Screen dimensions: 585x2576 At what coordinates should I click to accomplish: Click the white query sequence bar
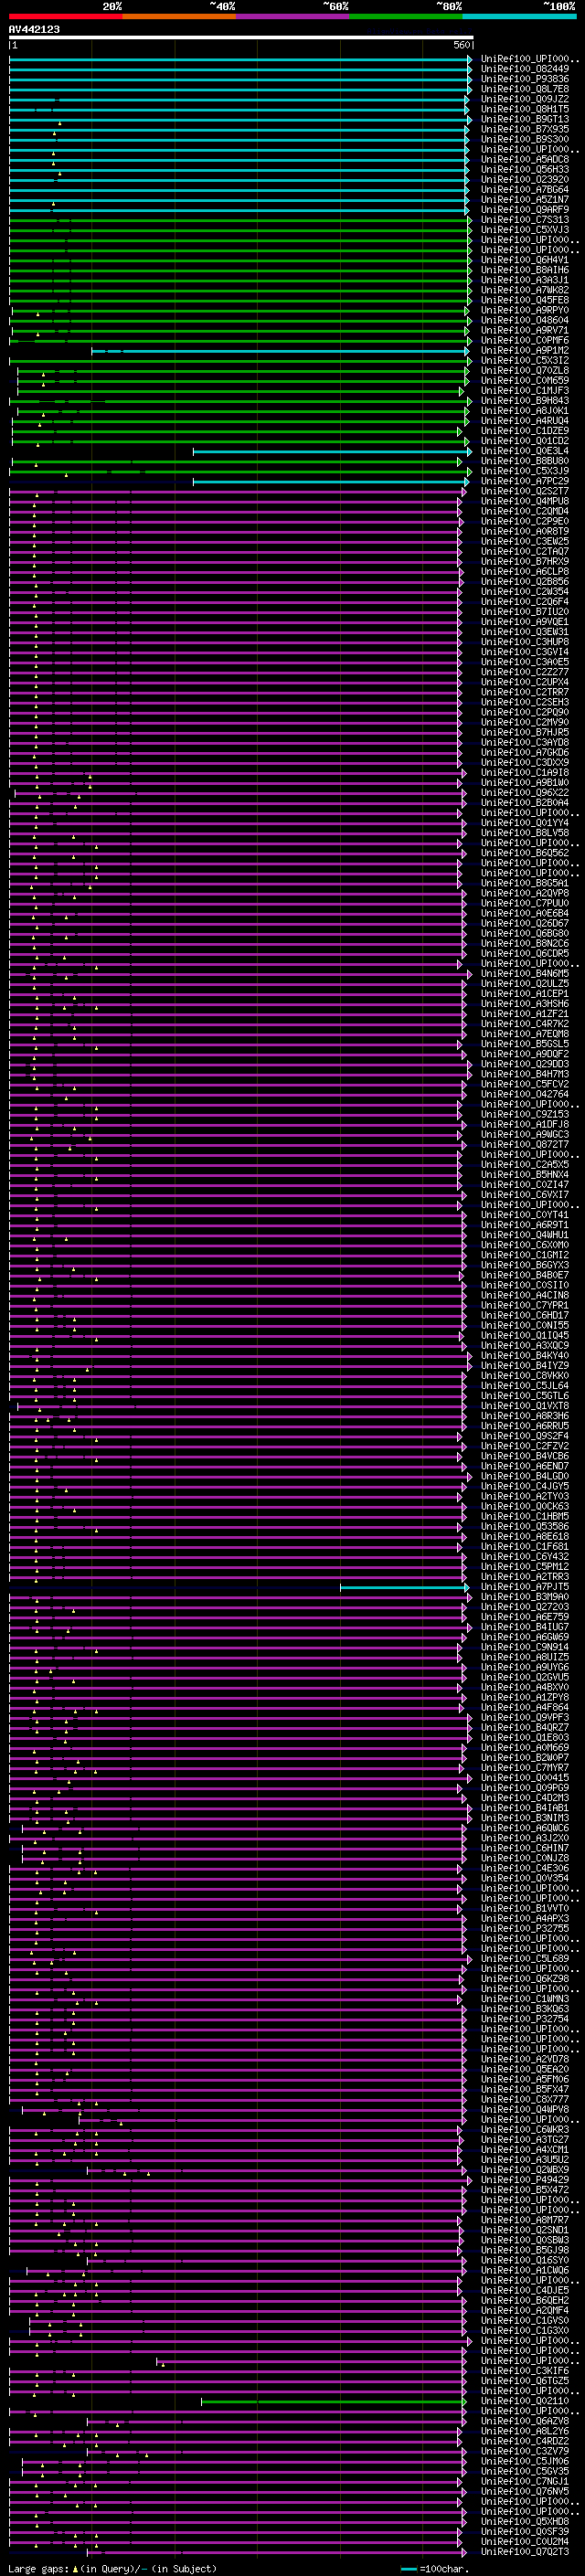tap(241, 37)
